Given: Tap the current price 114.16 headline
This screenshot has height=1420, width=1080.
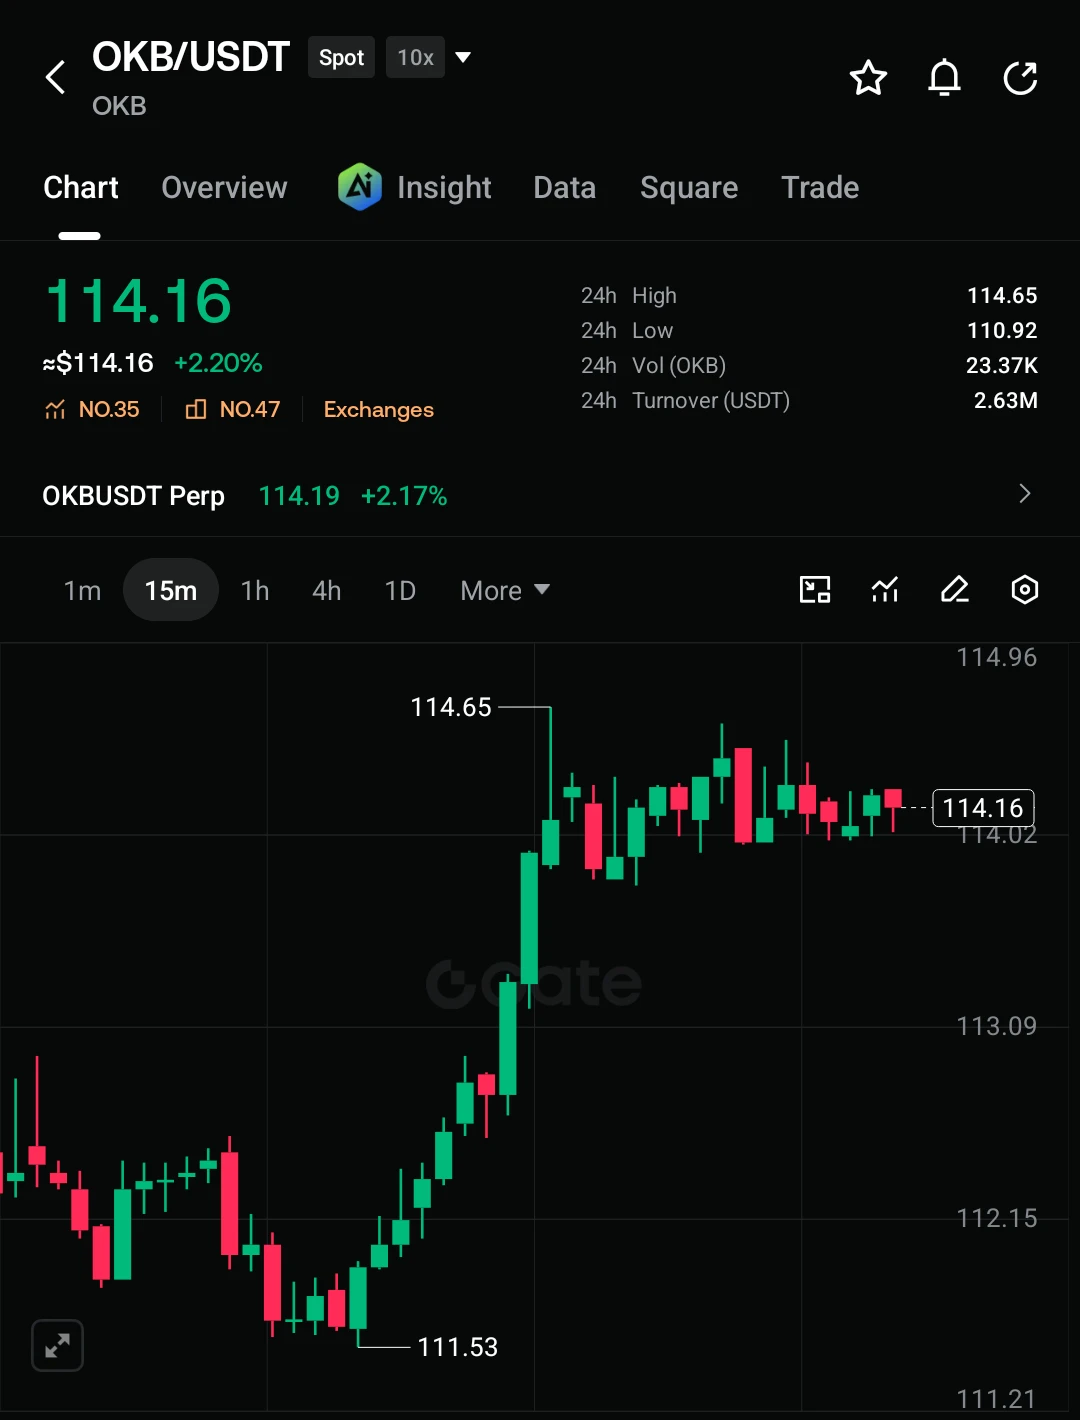Looking at the screenshot, I should [139, 301].
